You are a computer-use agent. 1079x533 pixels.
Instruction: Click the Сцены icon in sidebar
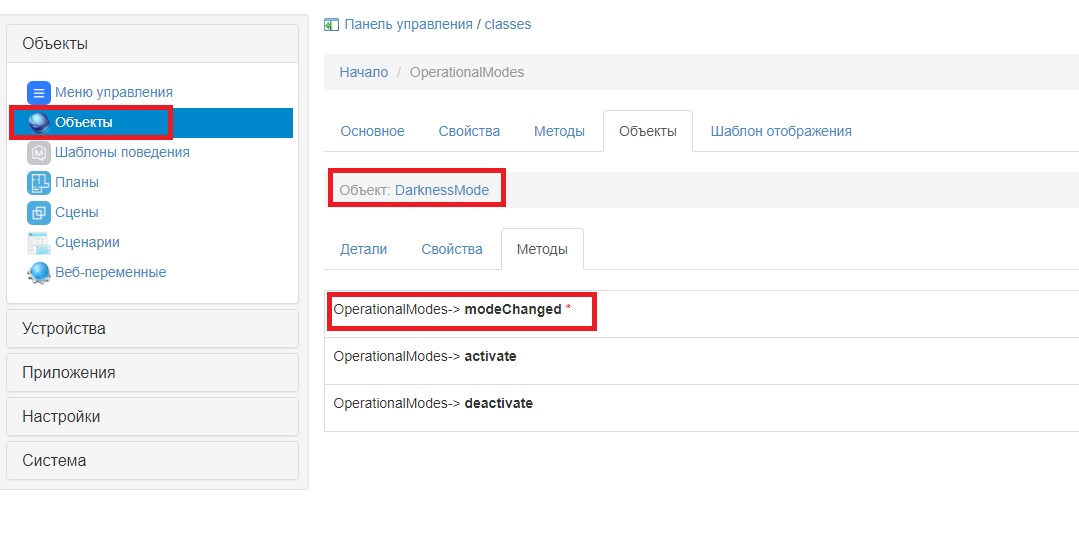click(39, 213)
